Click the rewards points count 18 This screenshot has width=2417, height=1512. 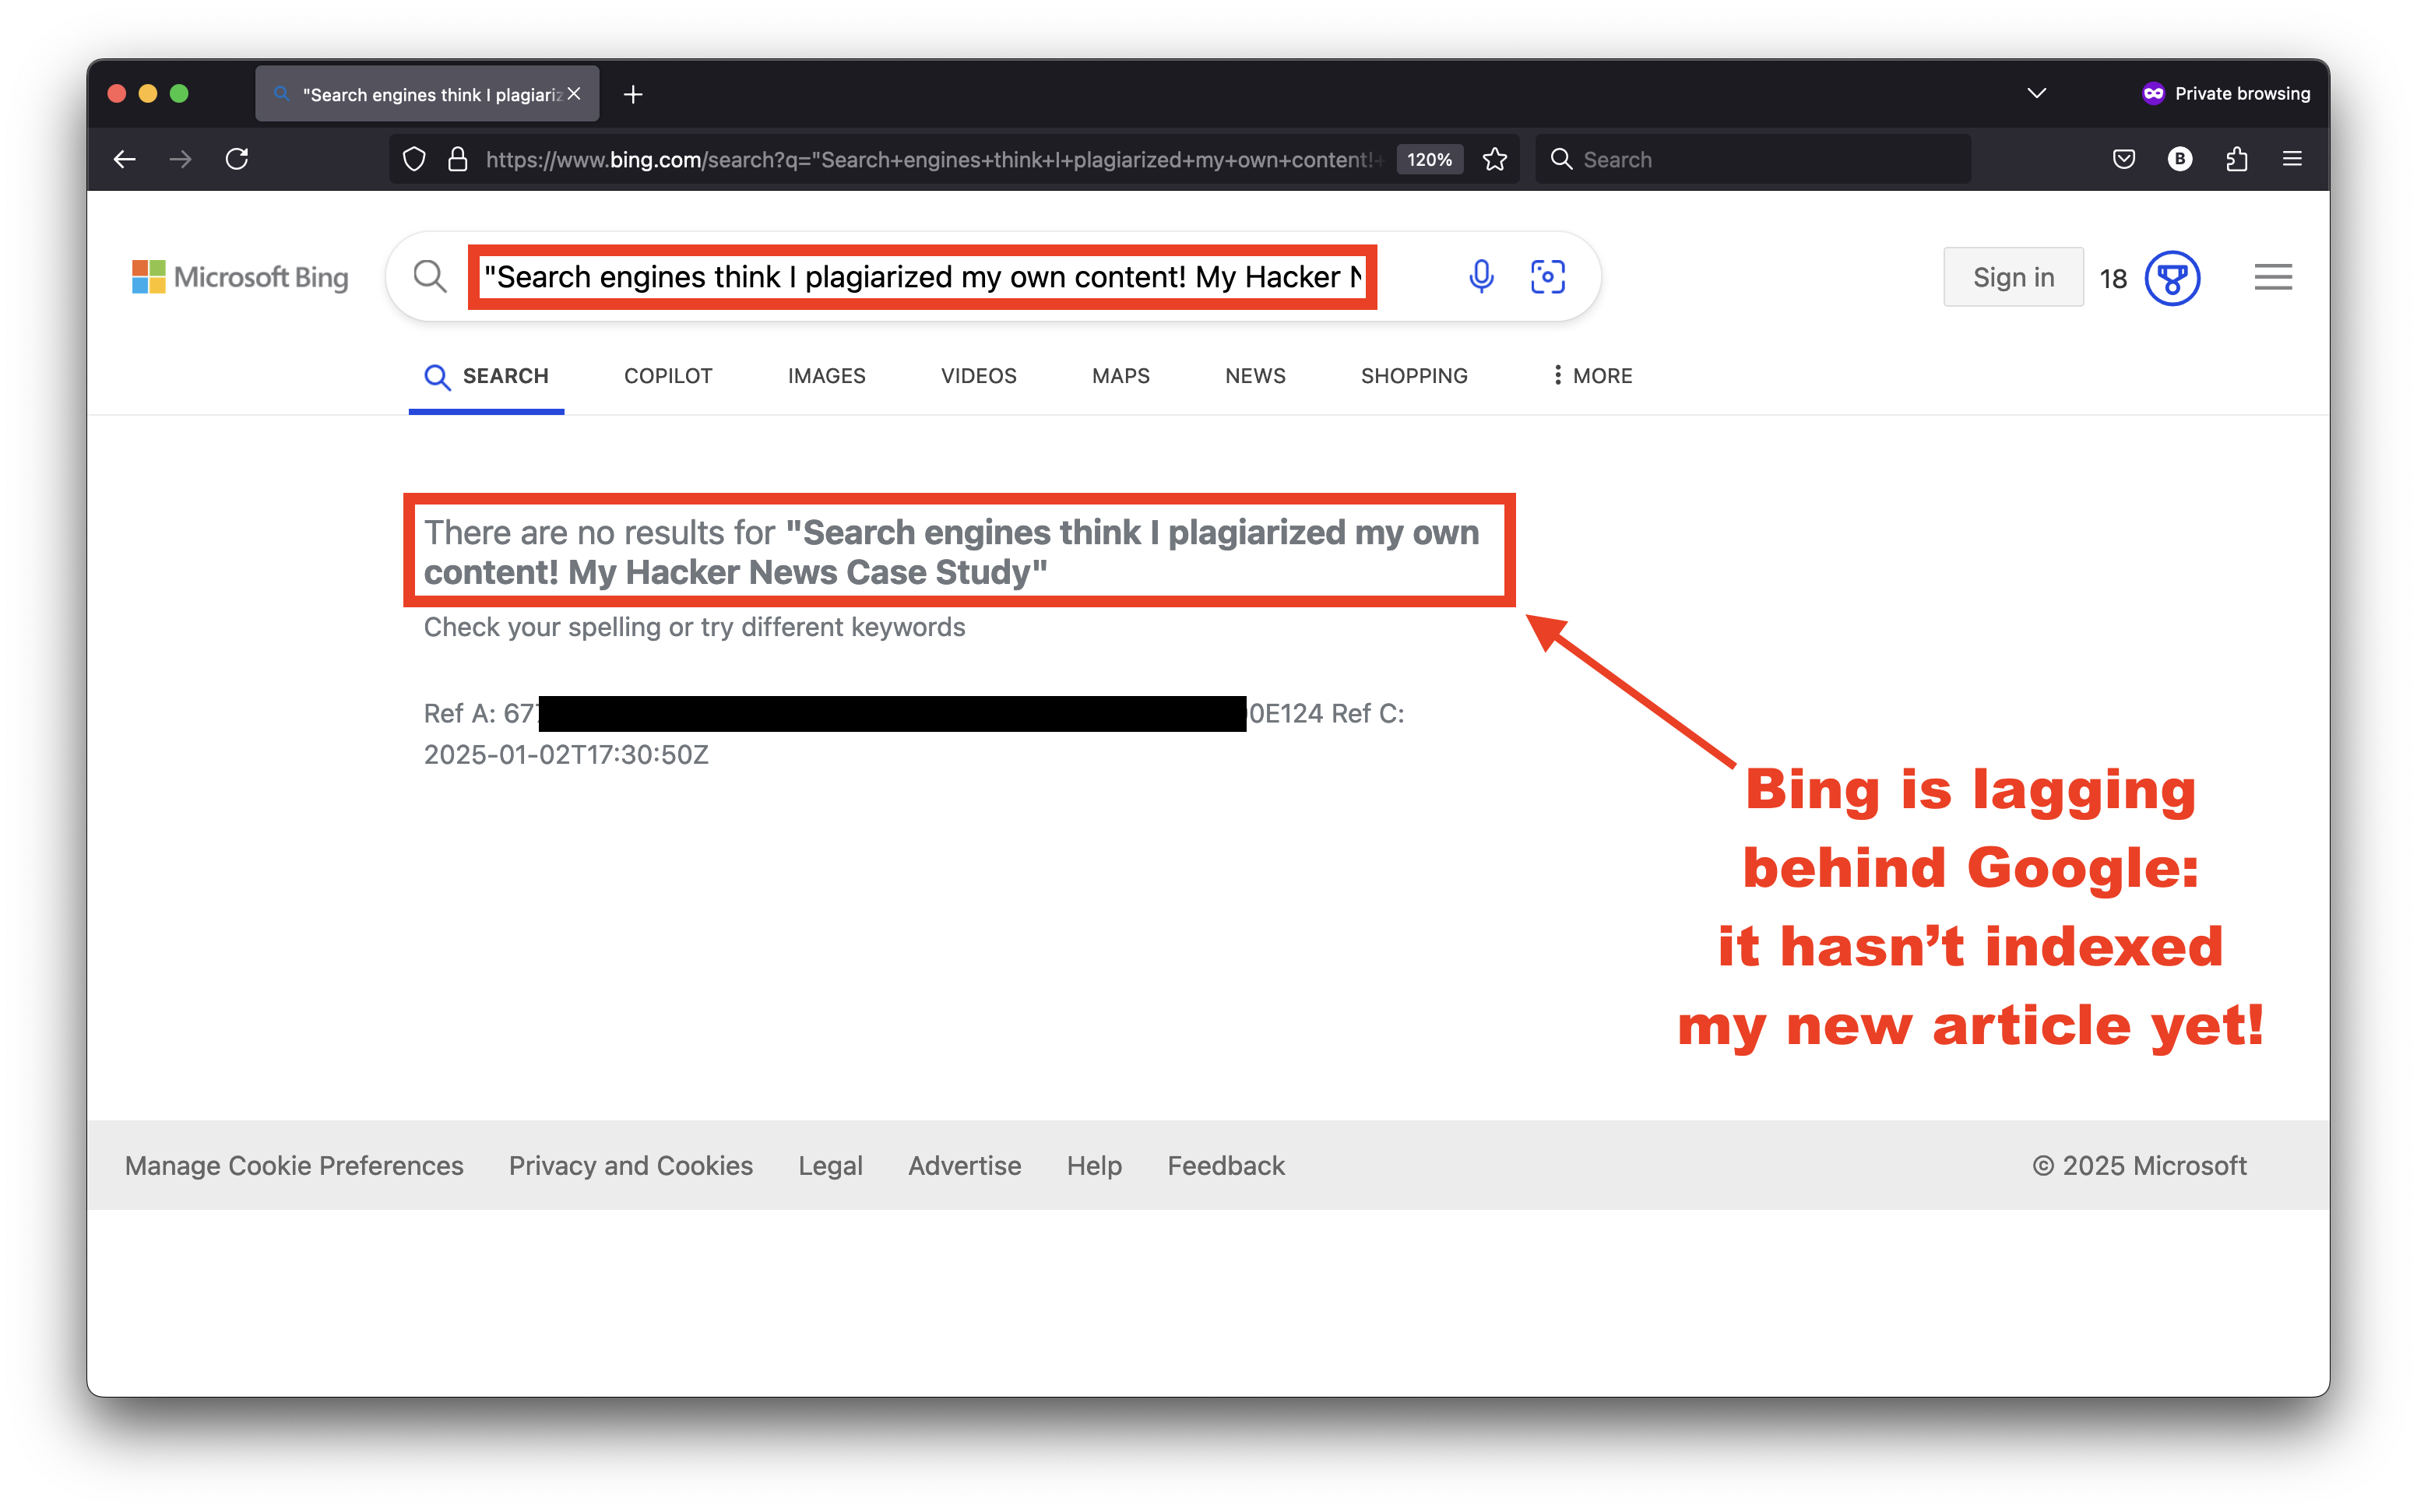click(2113, 279)
